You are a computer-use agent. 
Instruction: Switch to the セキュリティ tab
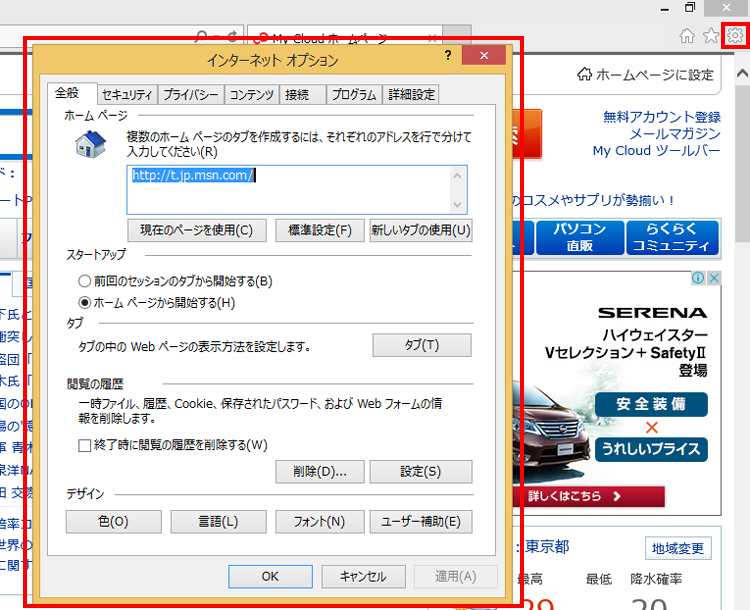(x=127, y=95)
